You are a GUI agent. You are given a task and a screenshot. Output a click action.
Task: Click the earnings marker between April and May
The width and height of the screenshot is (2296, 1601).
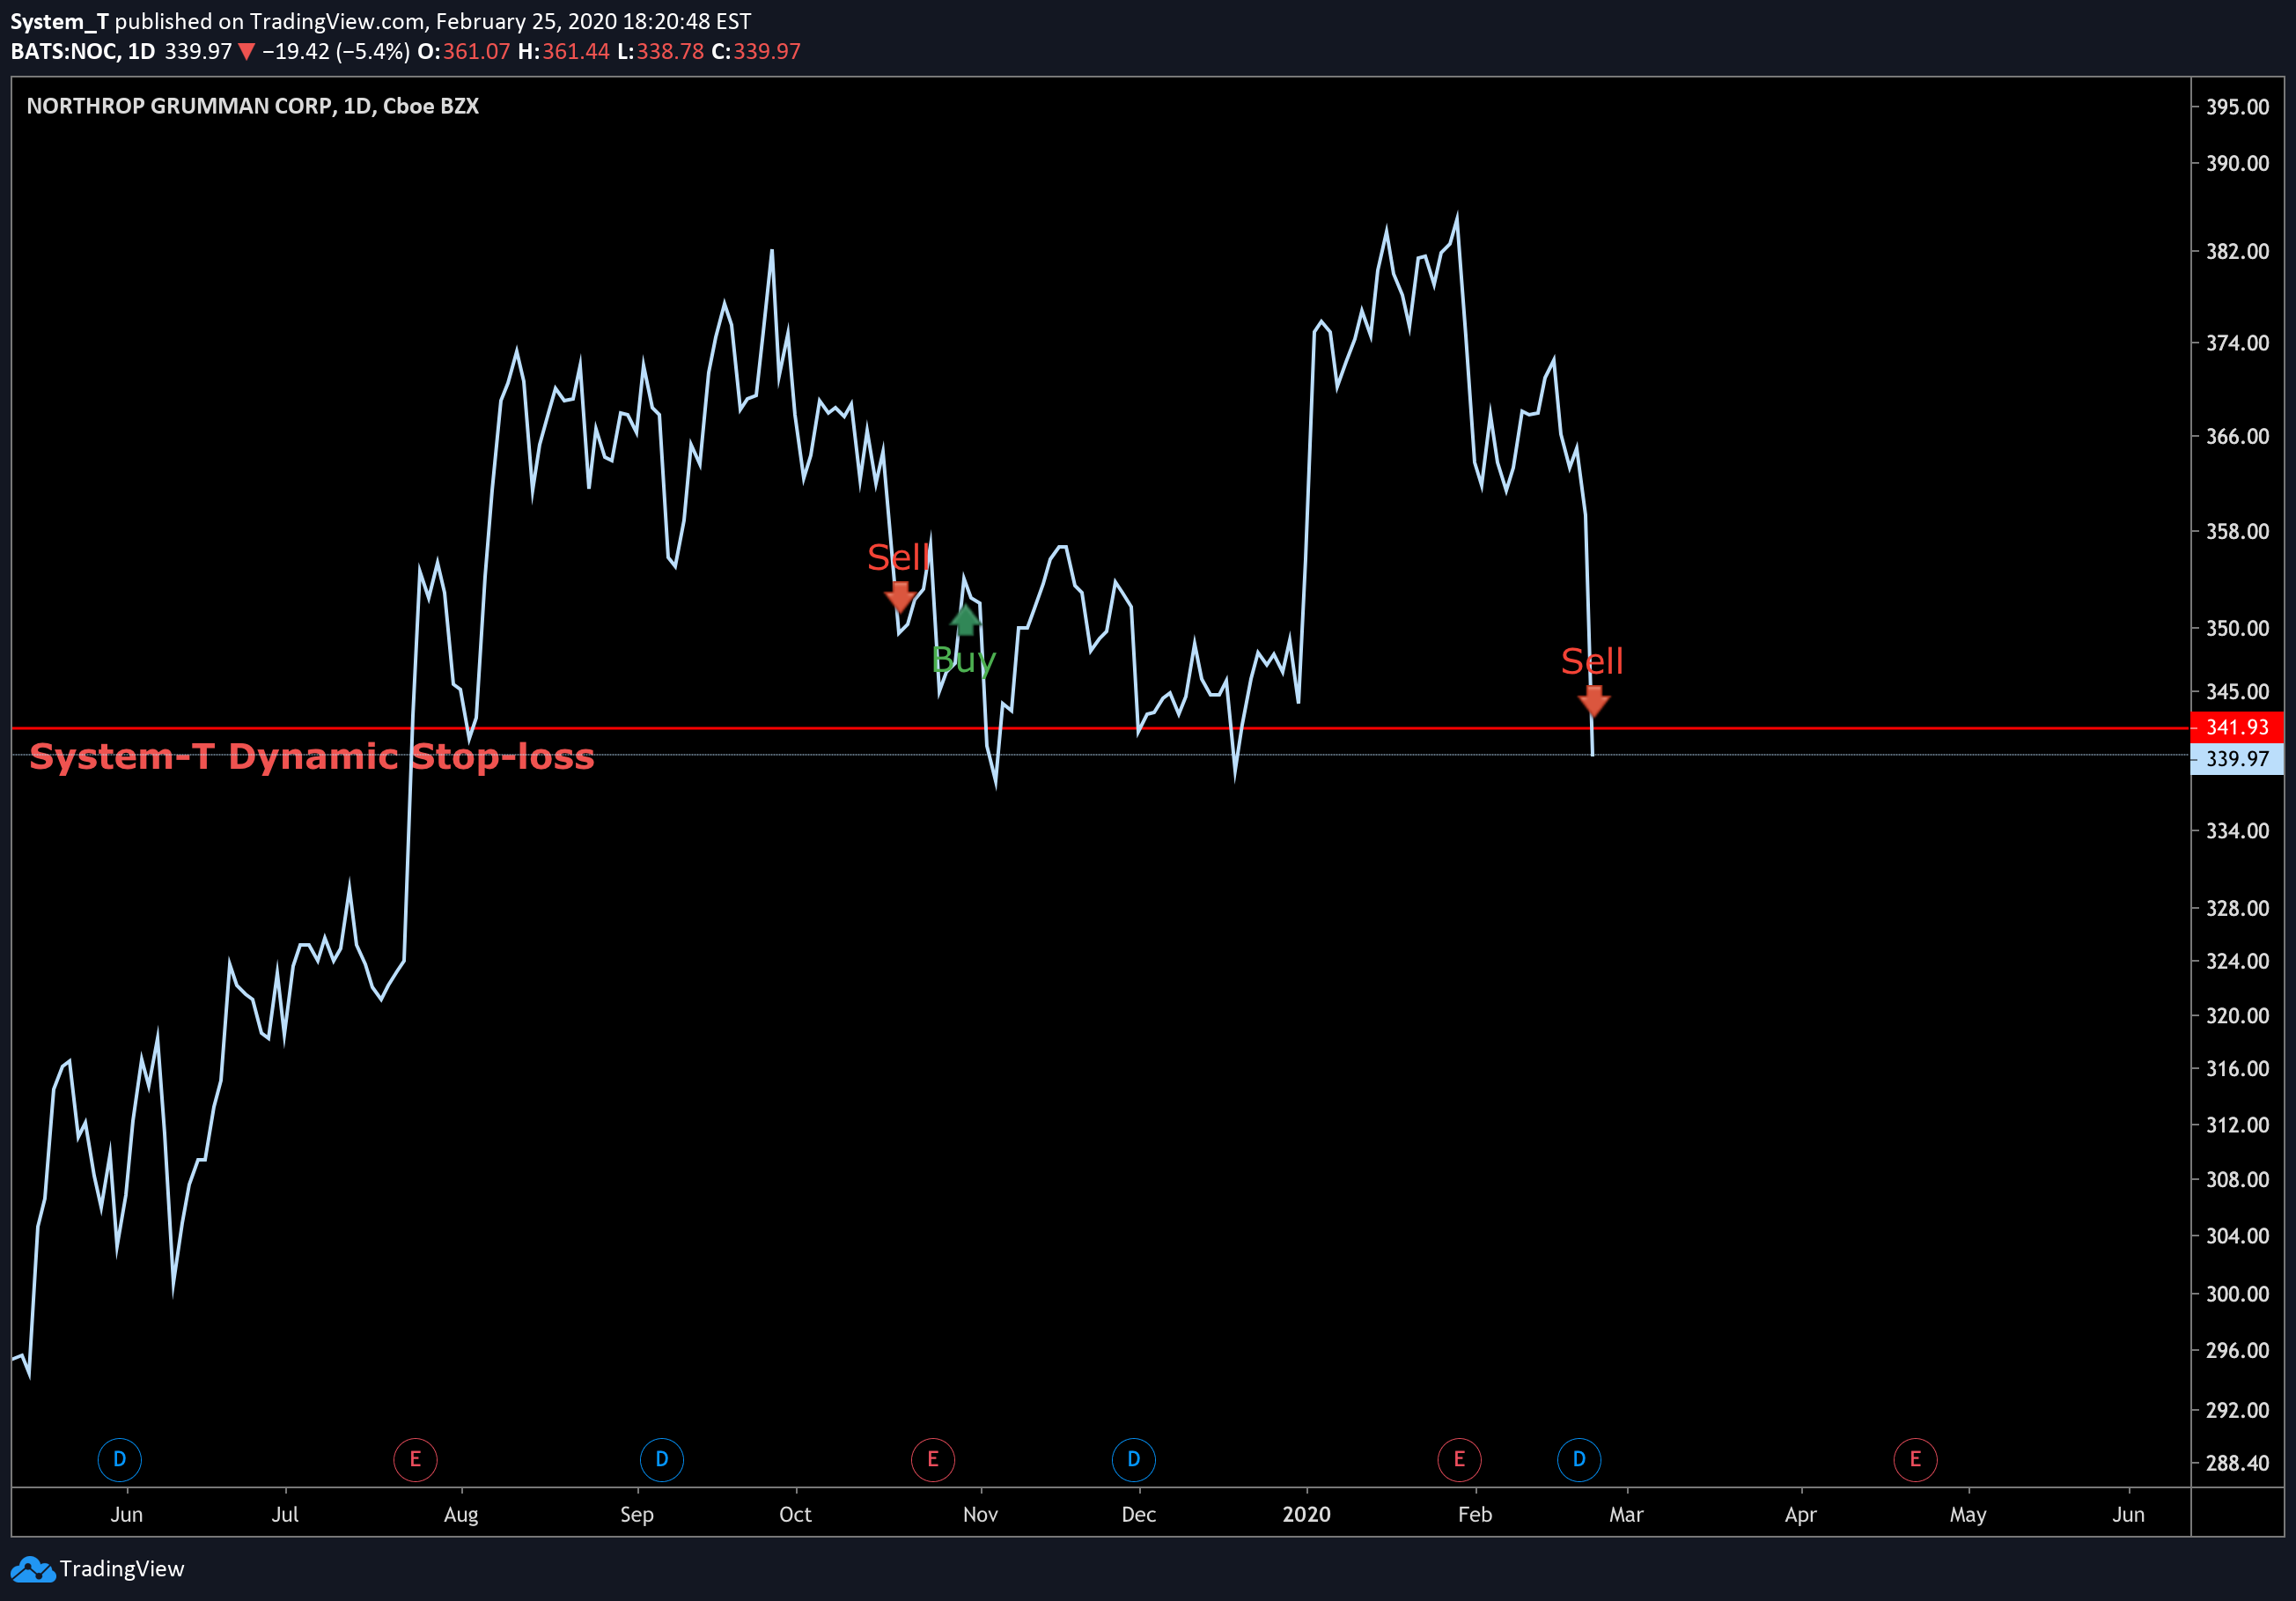click(1915, 1459)
